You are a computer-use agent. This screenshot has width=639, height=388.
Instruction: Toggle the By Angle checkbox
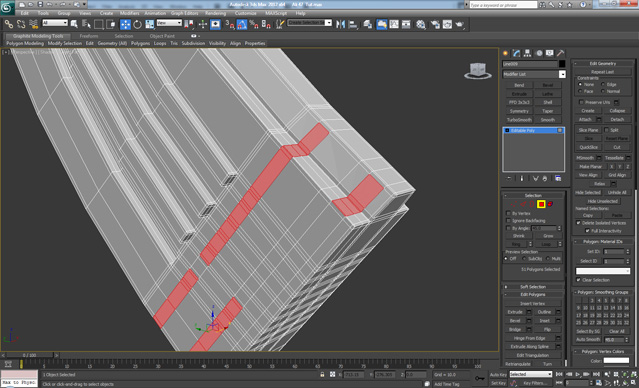pos(508,228)
